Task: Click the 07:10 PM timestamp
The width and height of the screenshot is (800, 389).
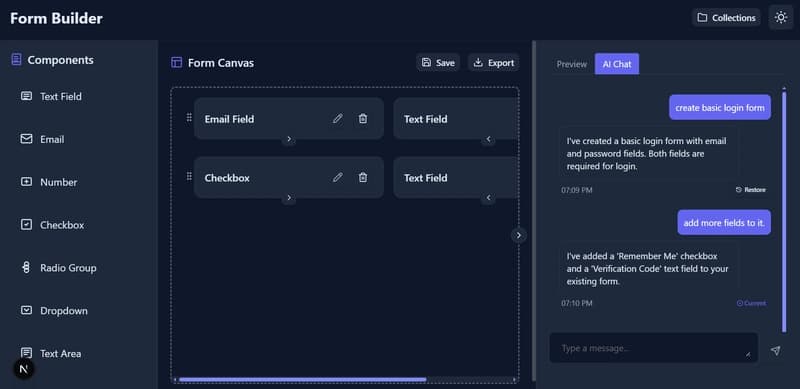Action: [x=577, y=303]
